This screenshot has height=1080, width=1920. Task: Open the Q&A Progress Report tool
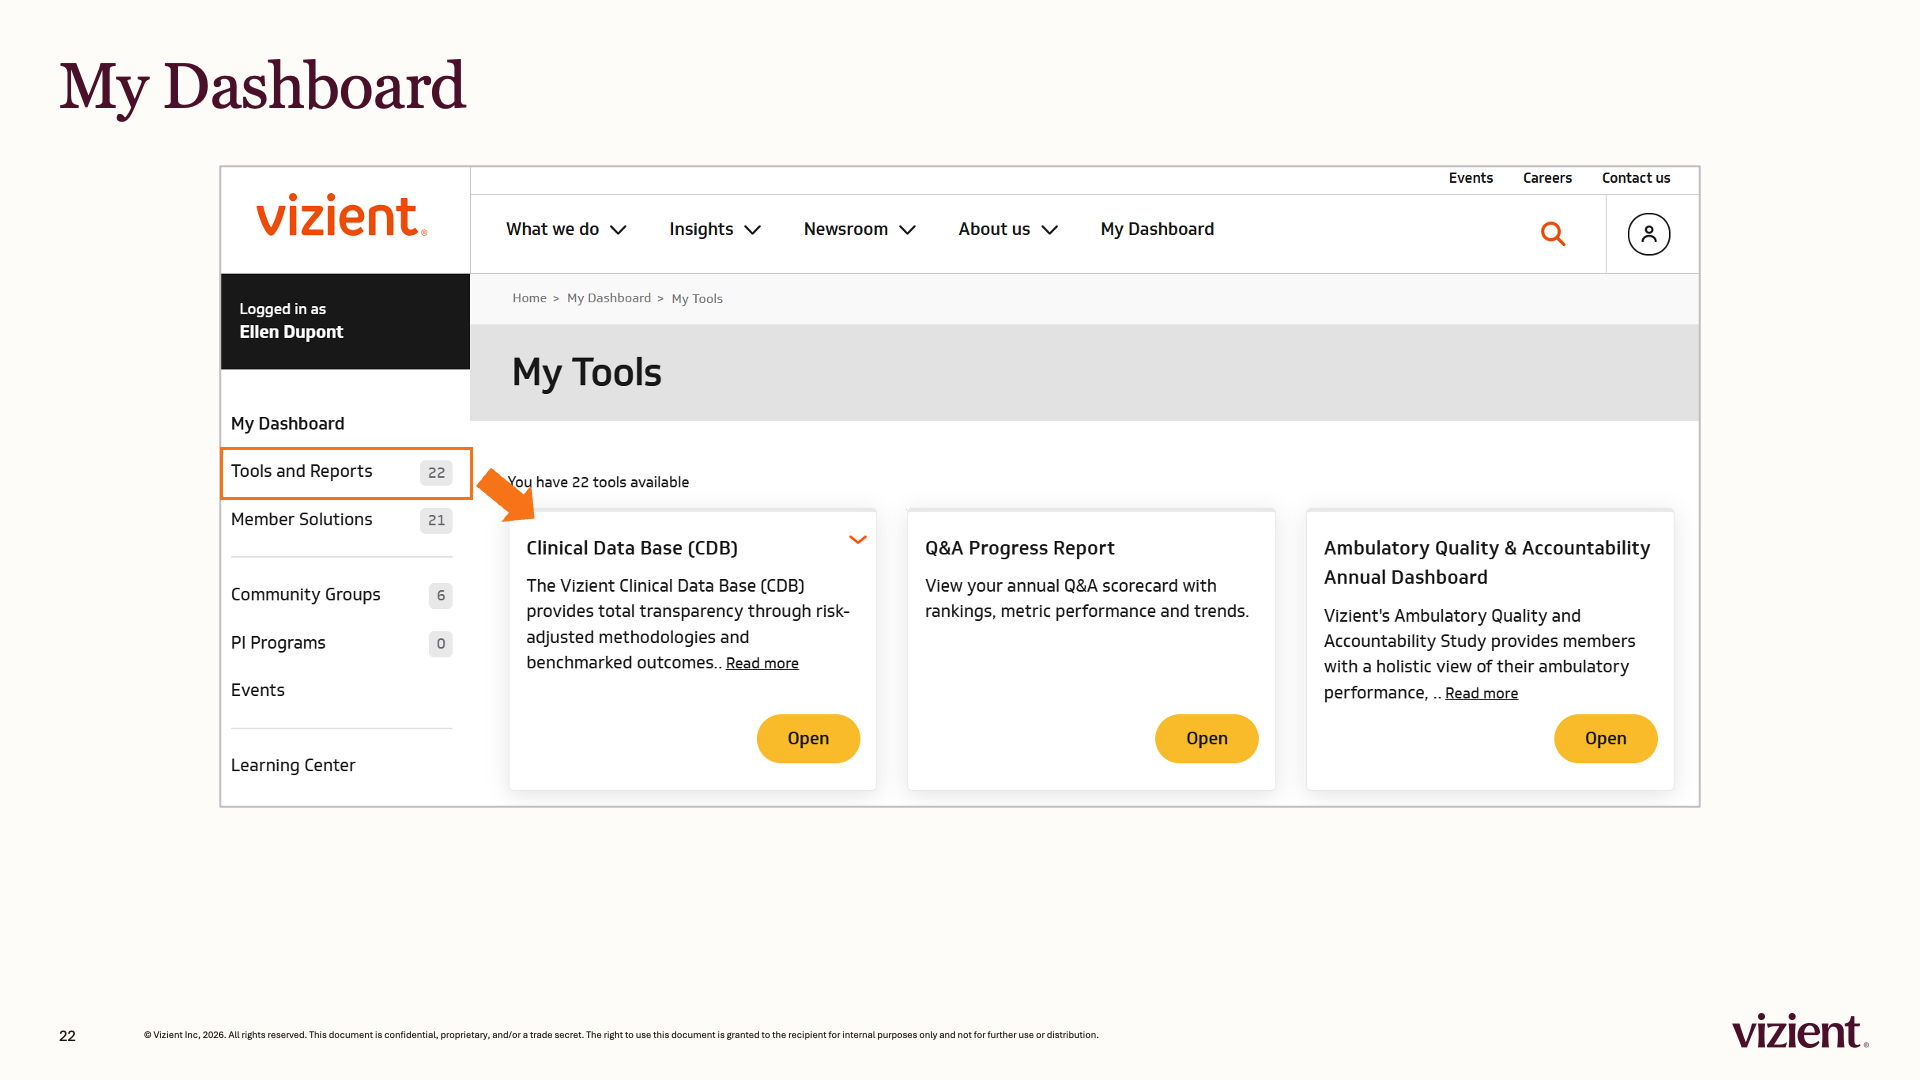tap(1206, 738)
